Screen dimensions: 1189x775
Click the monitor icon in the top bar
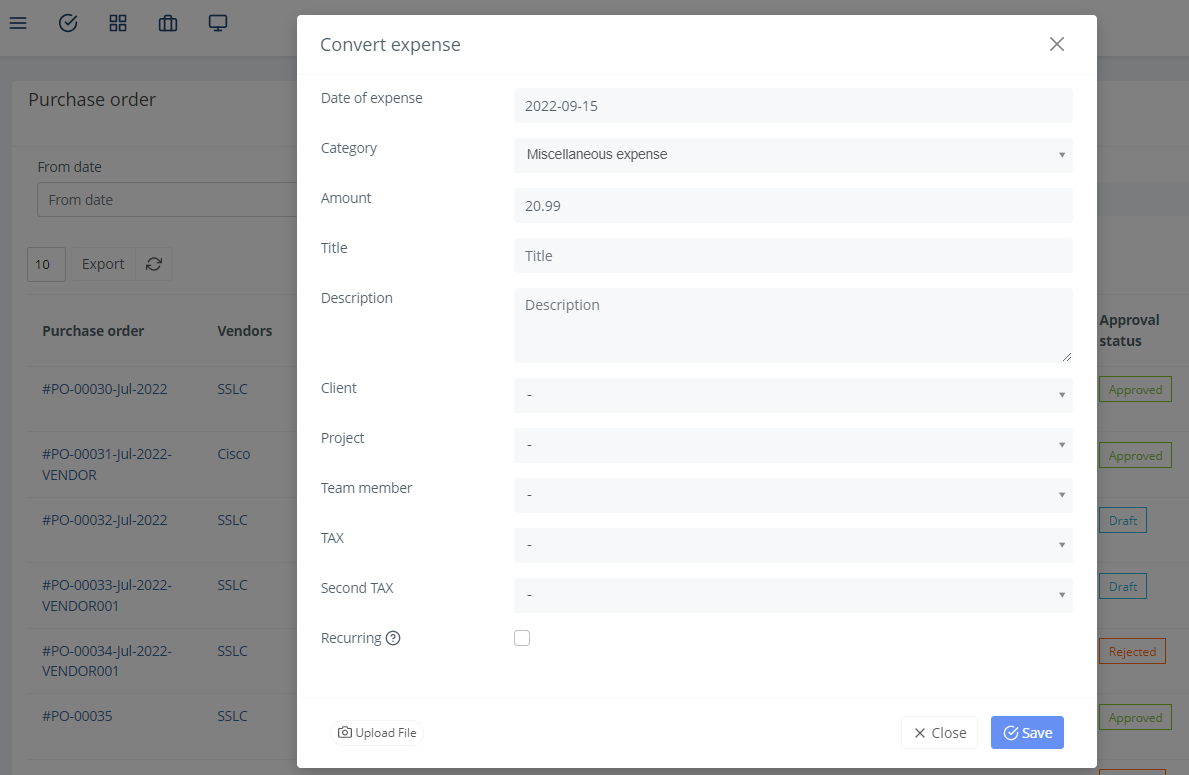tap(218, 23)
